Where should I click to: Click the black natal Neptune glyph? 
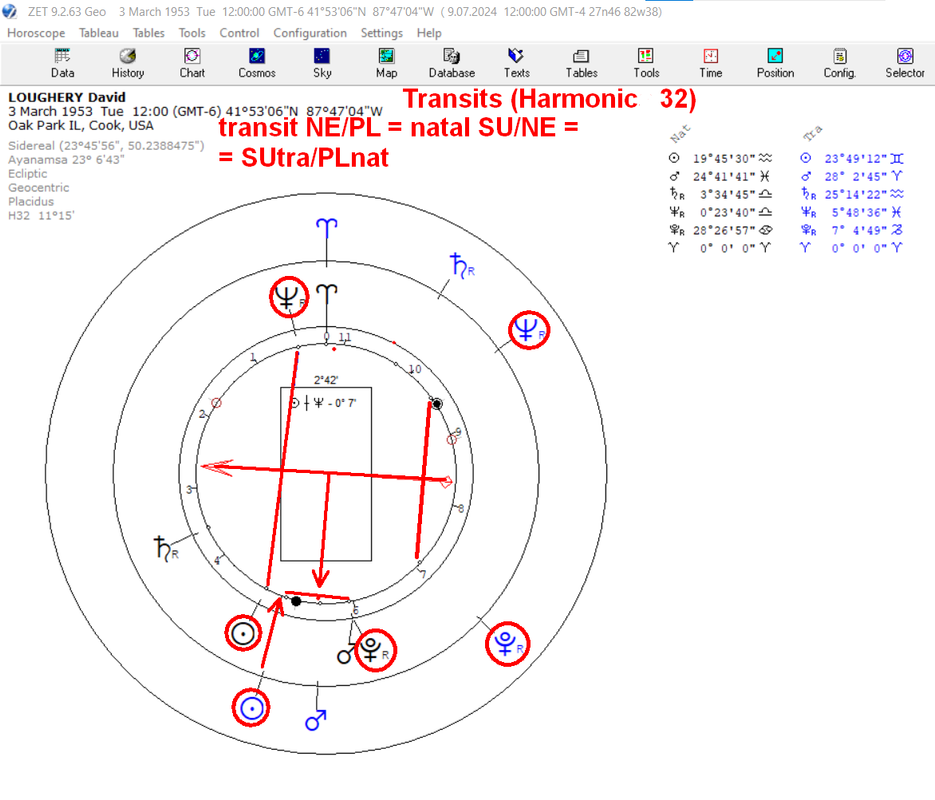tap(289, 297)
